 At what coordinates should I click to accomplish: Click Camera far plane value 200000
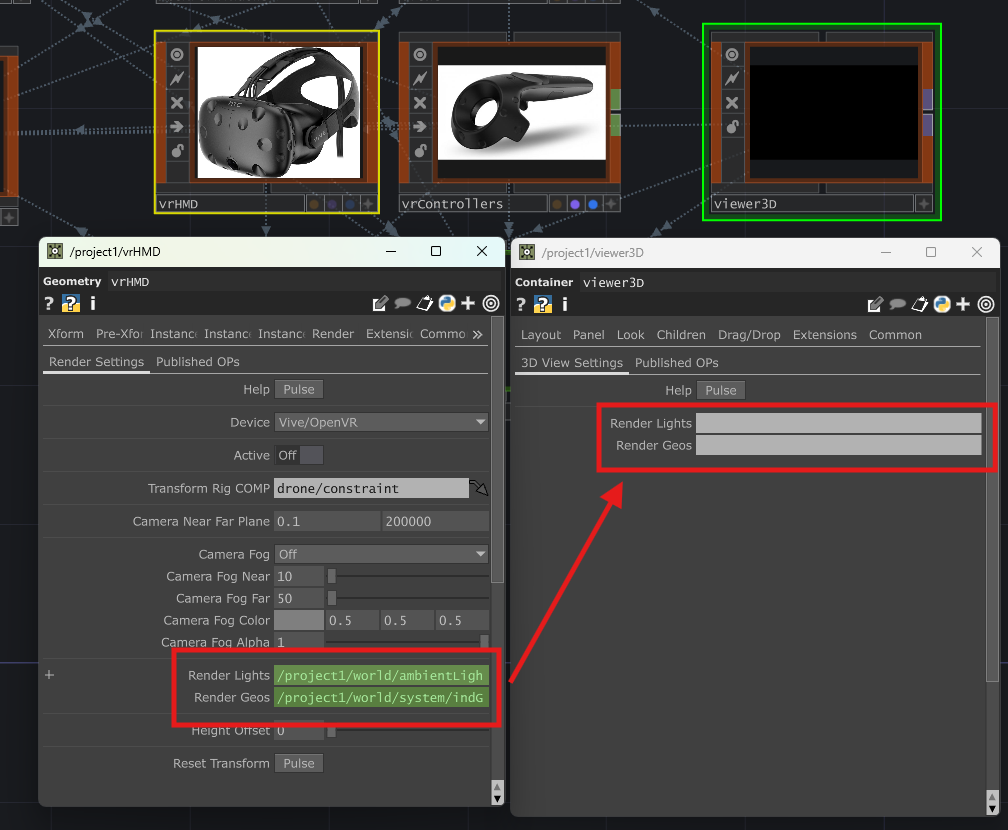tap(435, 521)
